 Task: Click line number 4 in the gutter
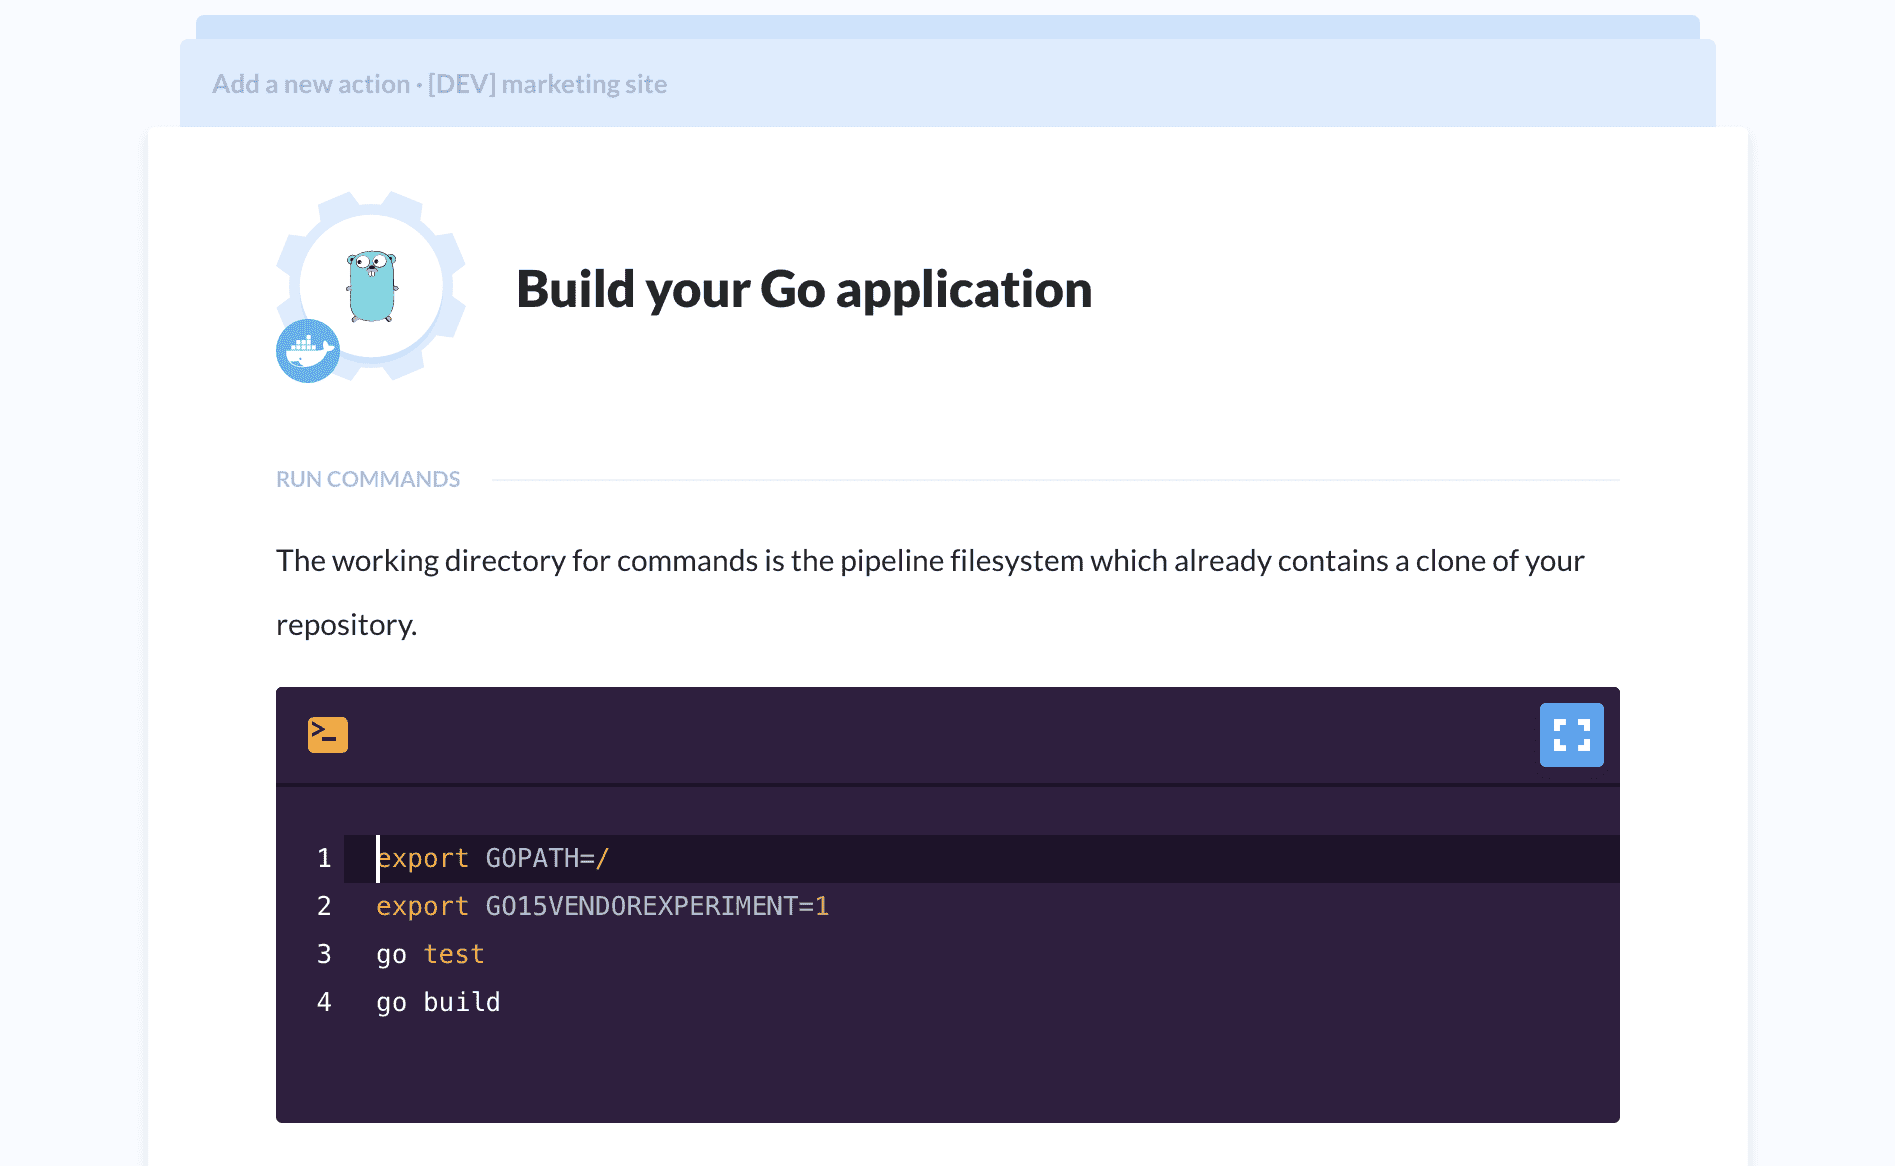coord(324,1003)
